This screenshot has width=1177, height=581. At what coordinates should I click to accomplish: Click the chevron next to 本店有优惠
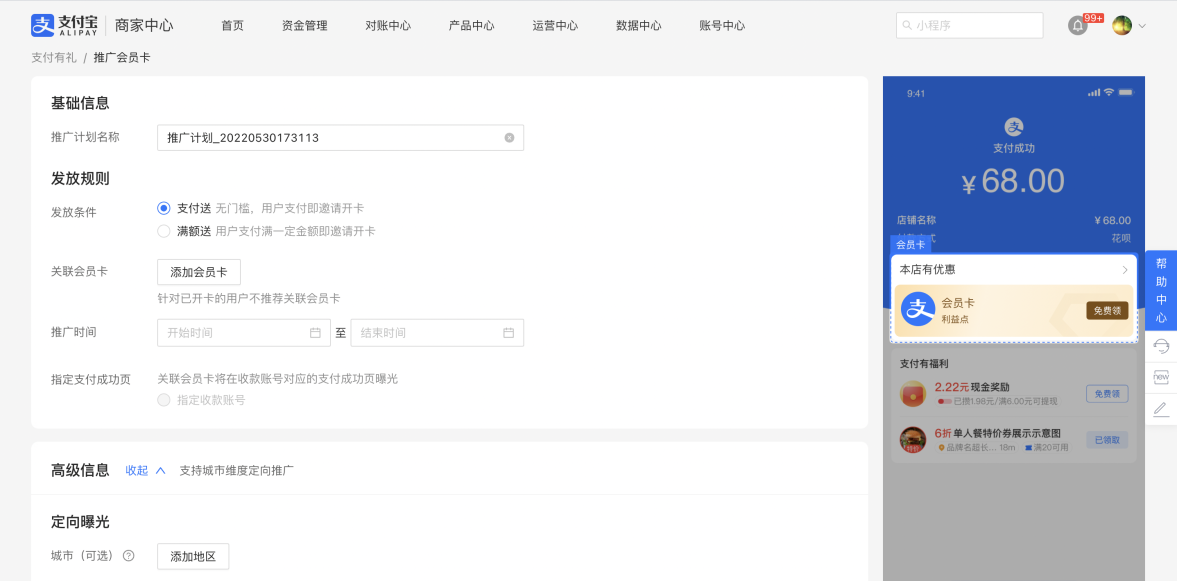pyautogui.click(x=1124, y=269)
